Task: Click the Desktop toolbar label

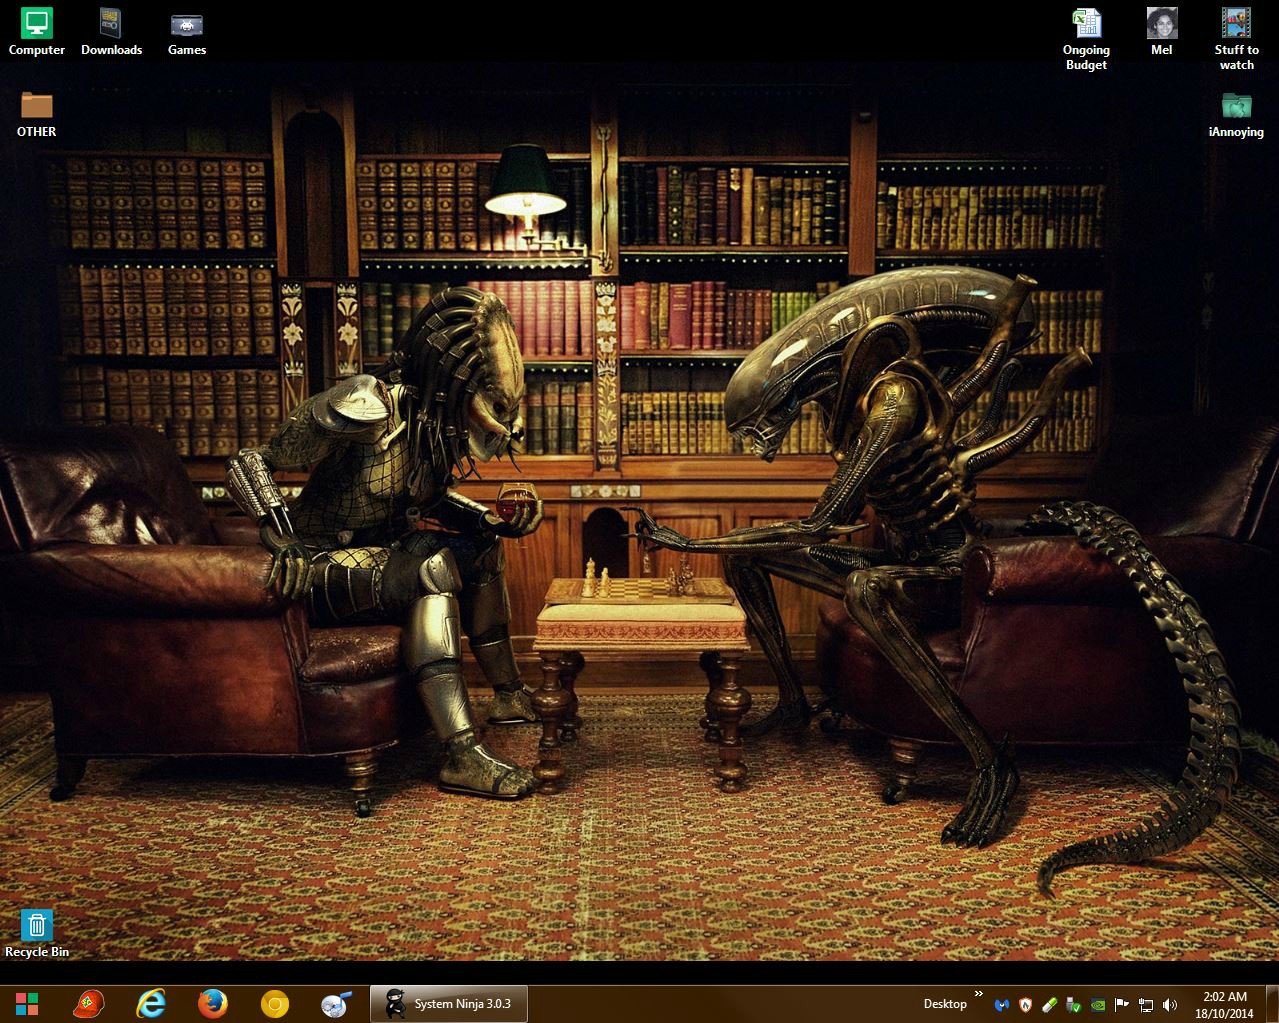Action: click(945, 1003)
